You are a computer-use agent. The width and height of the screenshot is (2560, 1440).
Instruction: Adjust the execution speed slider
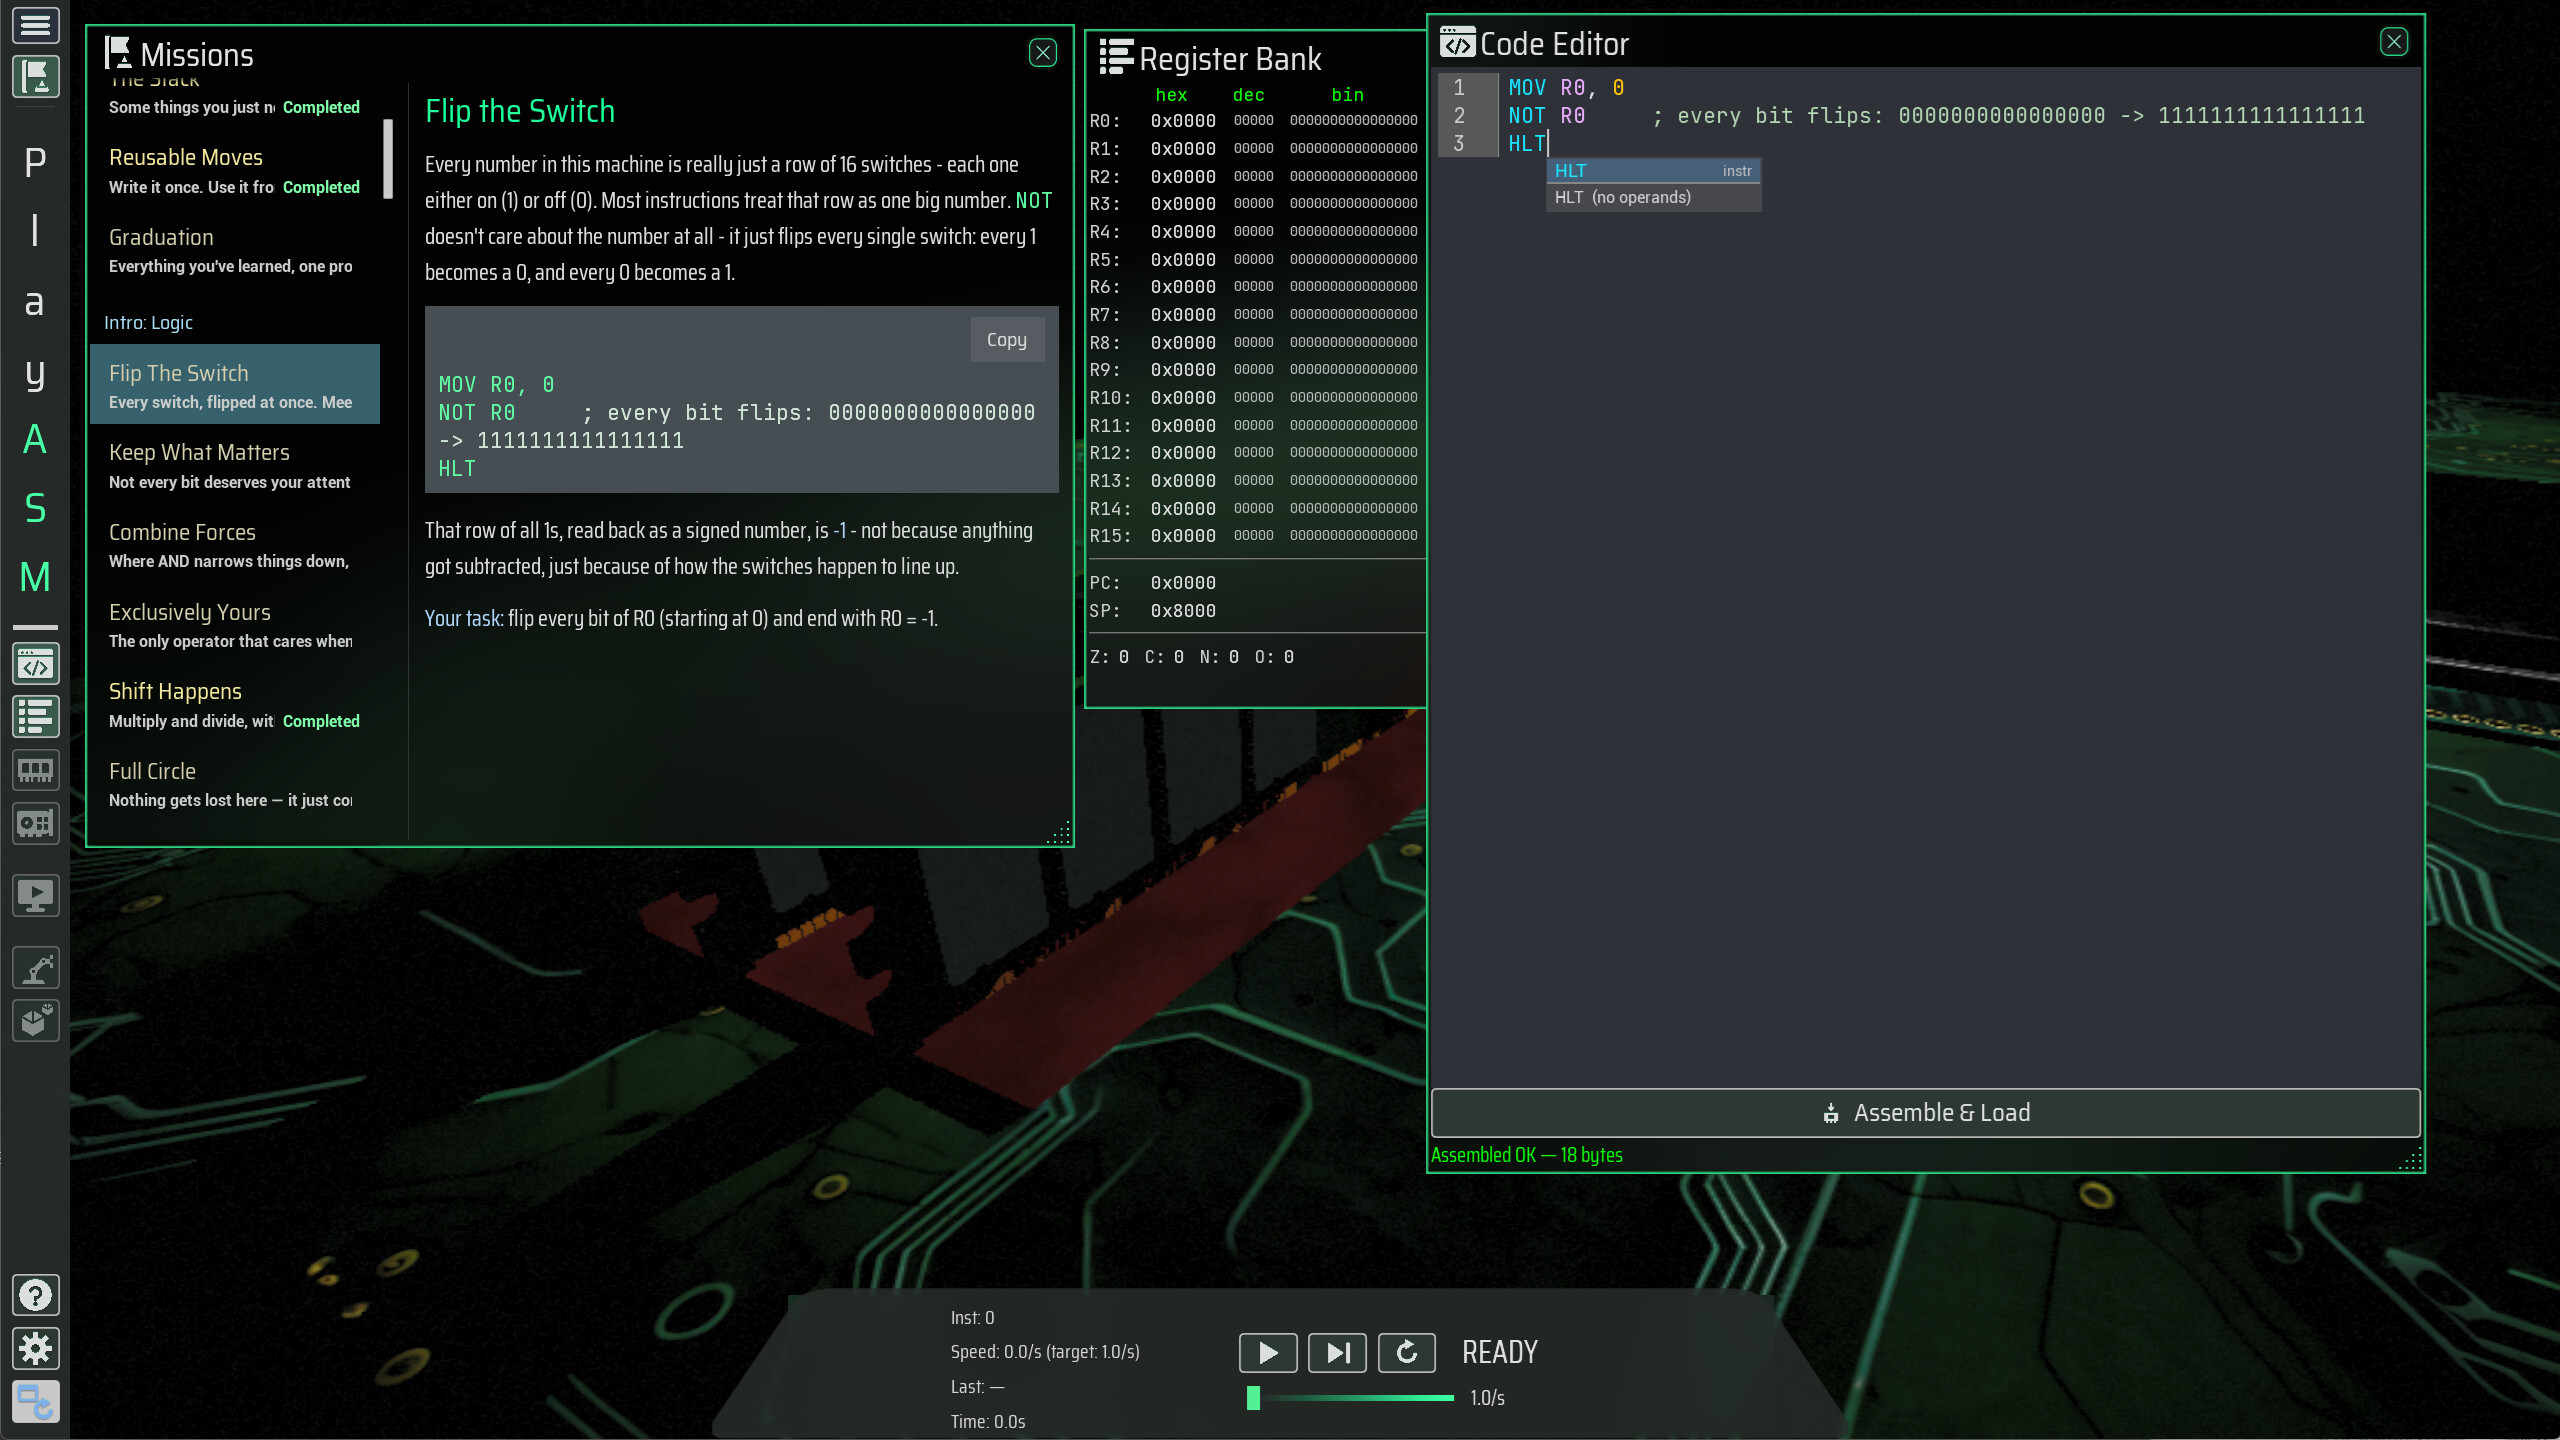pyautogui.click(x=1350, y=1398)
